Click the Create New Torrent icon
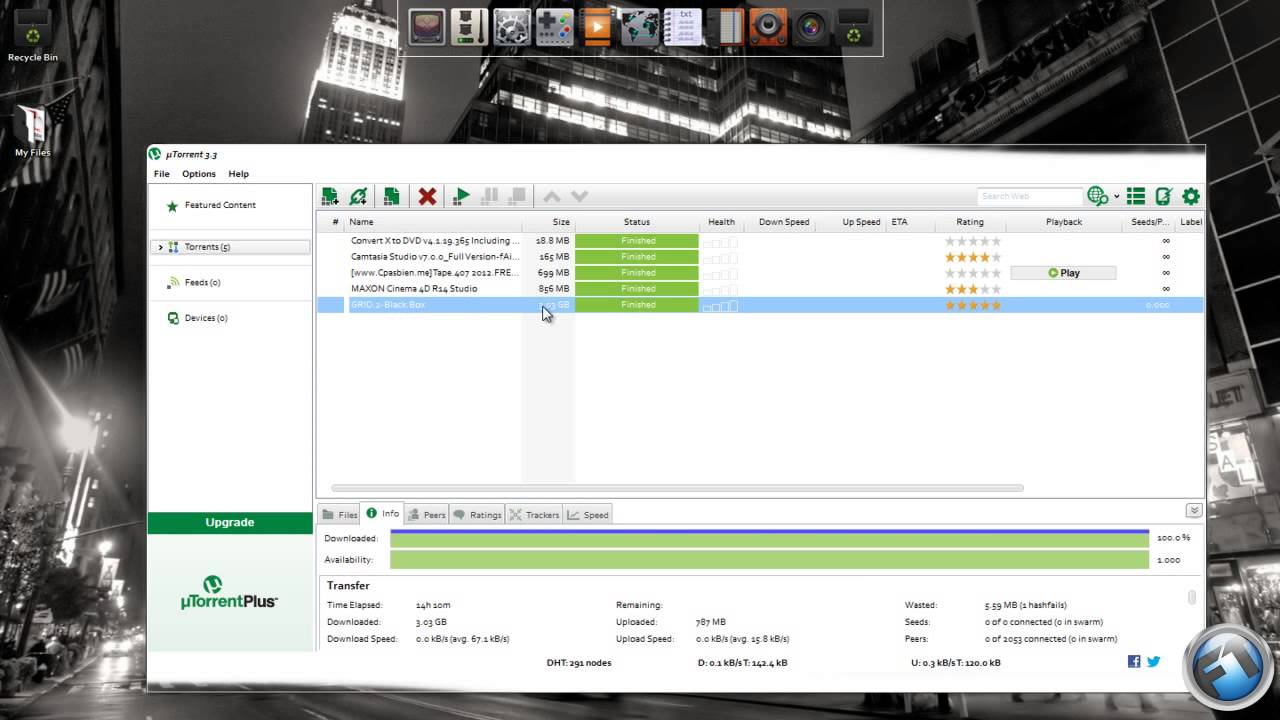This screenshot has height=720, width=1280. pyautogui.click(x=392, y=196)
